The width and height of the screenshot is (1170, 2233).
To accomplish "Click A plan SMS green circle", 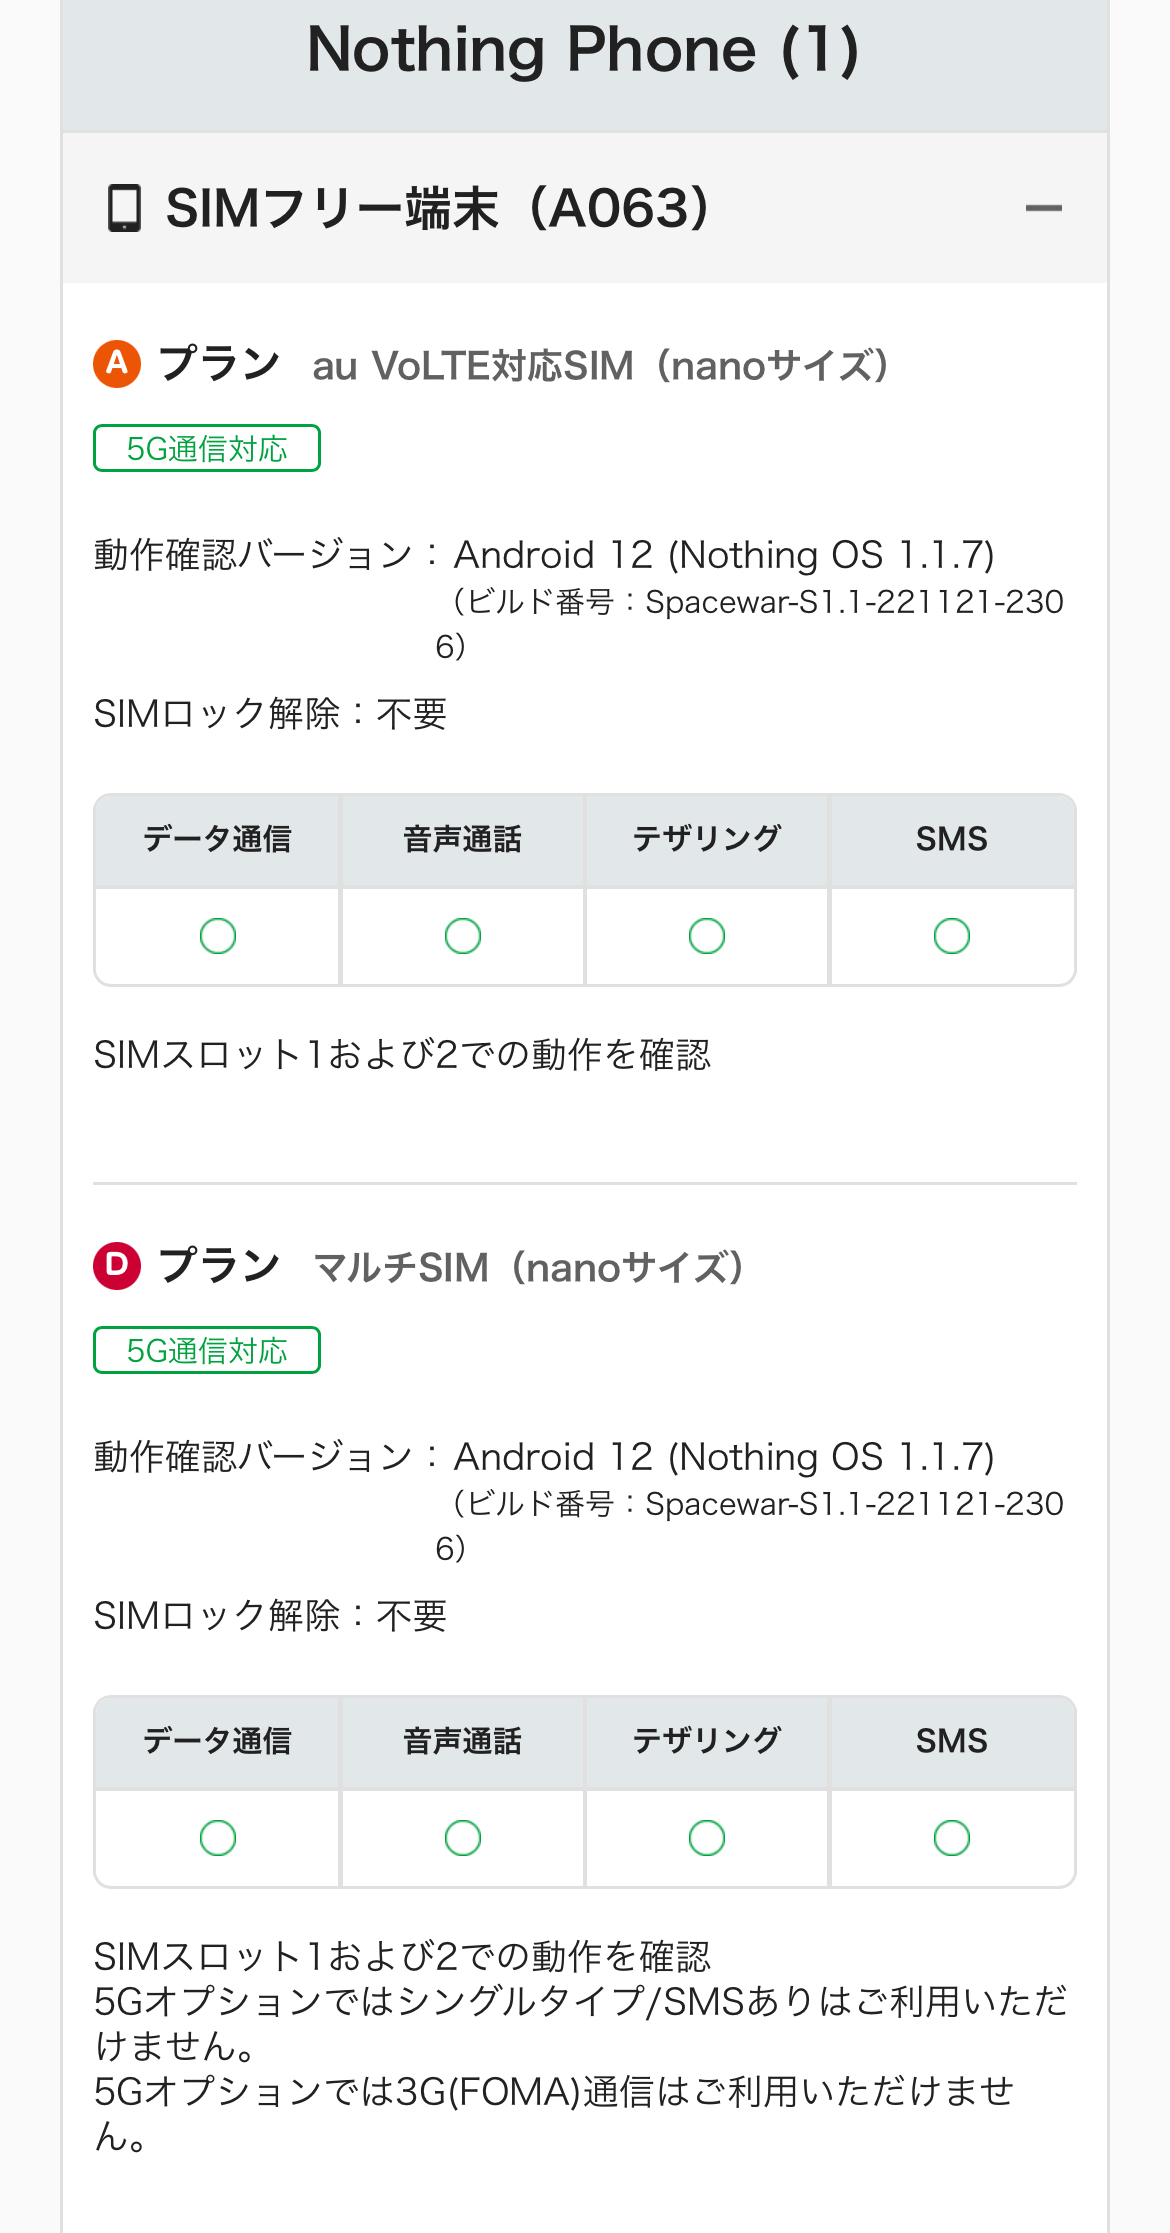I will point(952,936).
